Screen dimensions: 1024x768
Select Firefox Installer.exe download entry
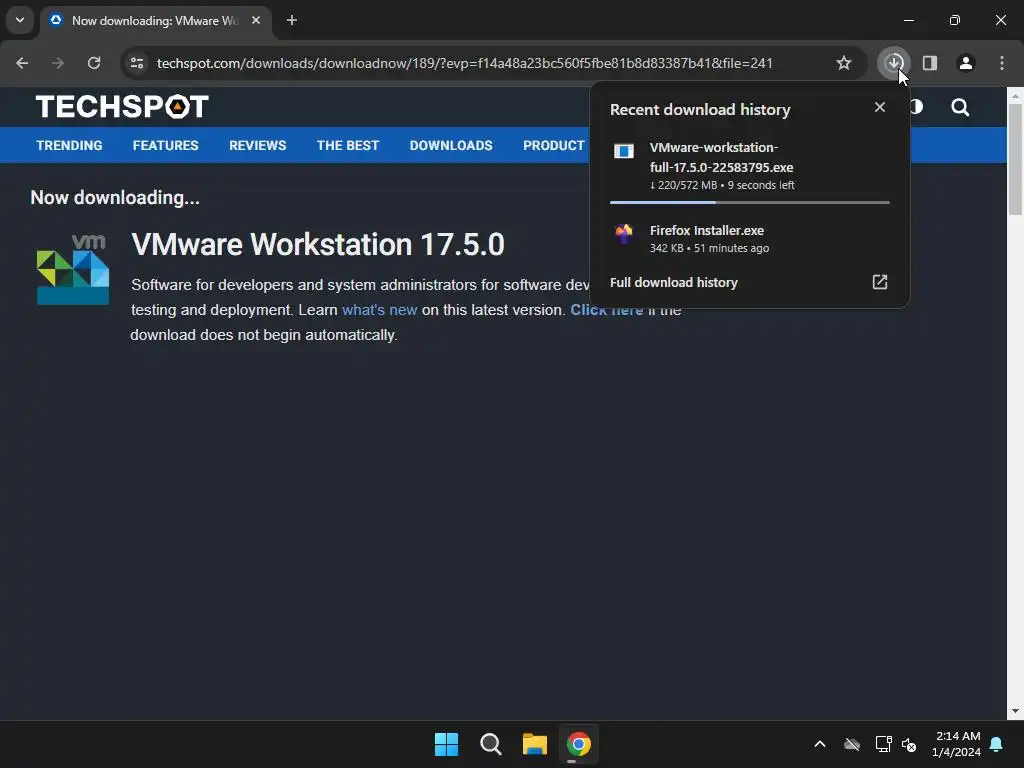(750, 239)
